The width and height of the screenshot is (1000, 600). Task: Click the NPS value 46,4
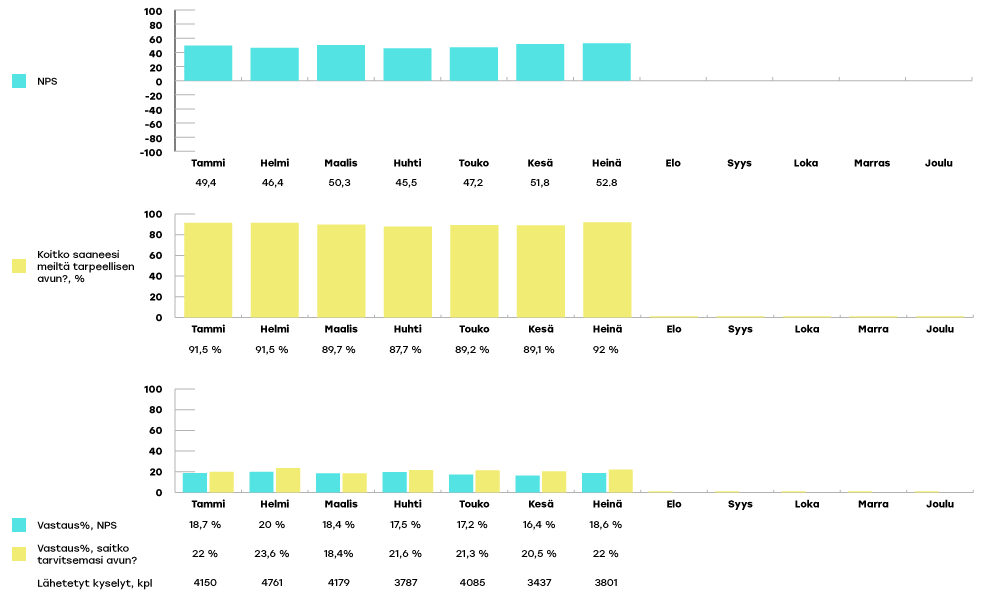pos(274,182)
